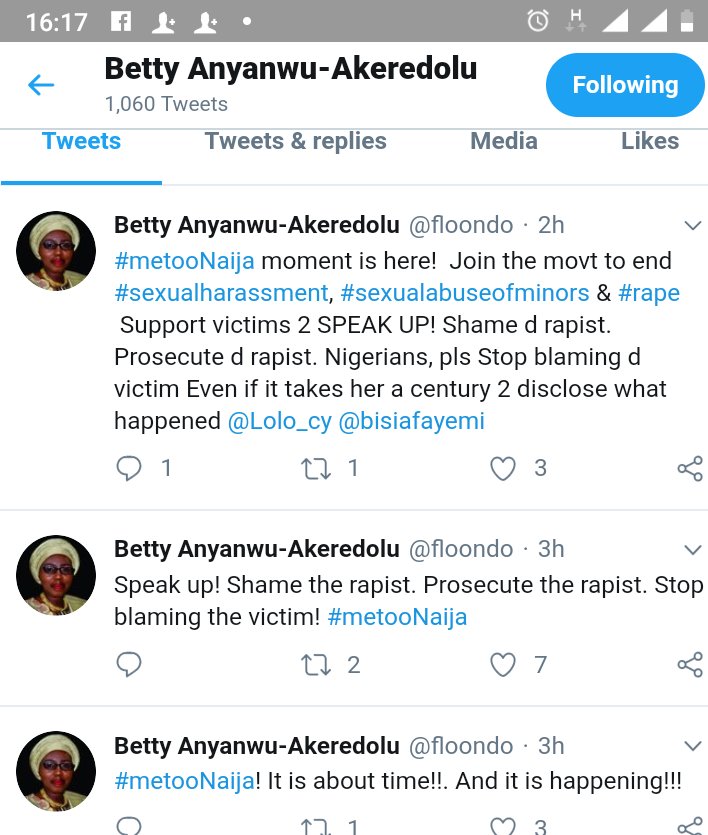This screenshot has width=708, height=835.
Task: Like the tweet with 7 likes
Action: 503,664
